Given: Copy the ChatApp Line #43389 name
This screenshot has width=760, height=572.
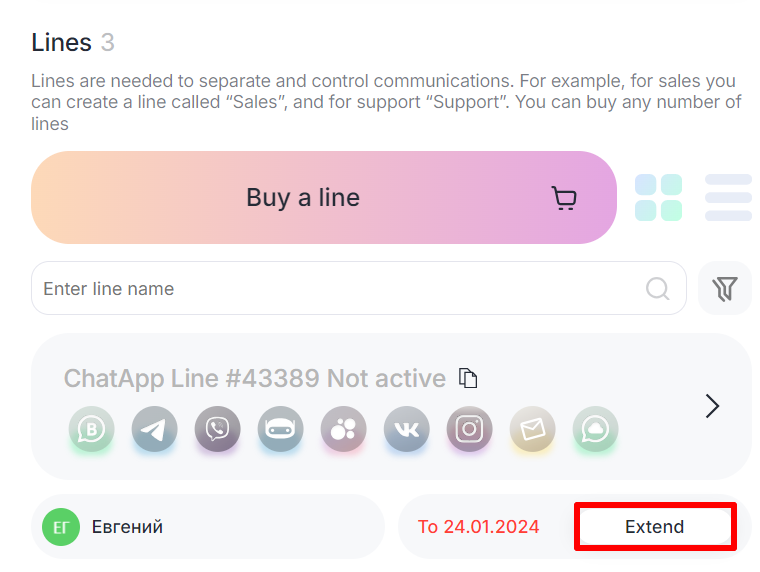Looking at the screenshot, I should pos(468,378).
